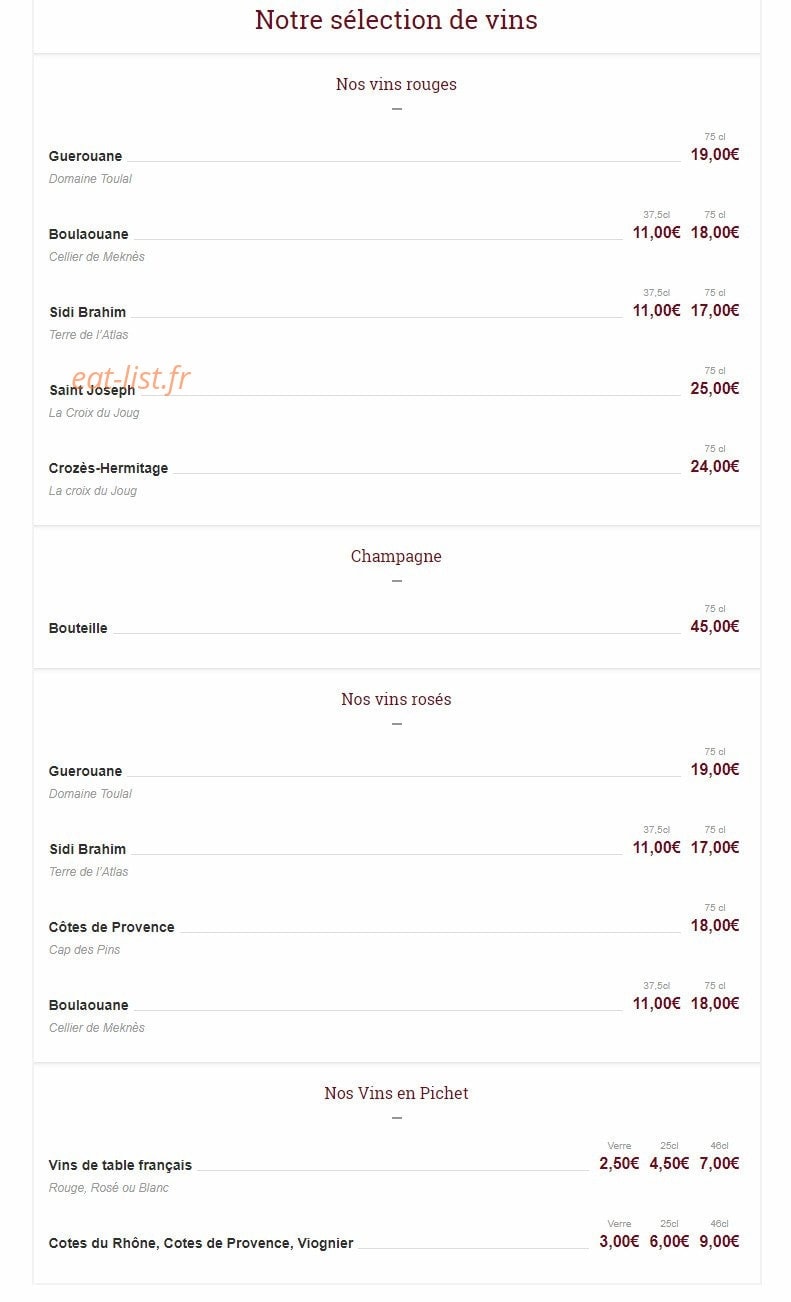Image resolution: width=791 pixels, height=1302 pixels.
Task: Select 'Vins de table français' item
Action: [120, 1165]
